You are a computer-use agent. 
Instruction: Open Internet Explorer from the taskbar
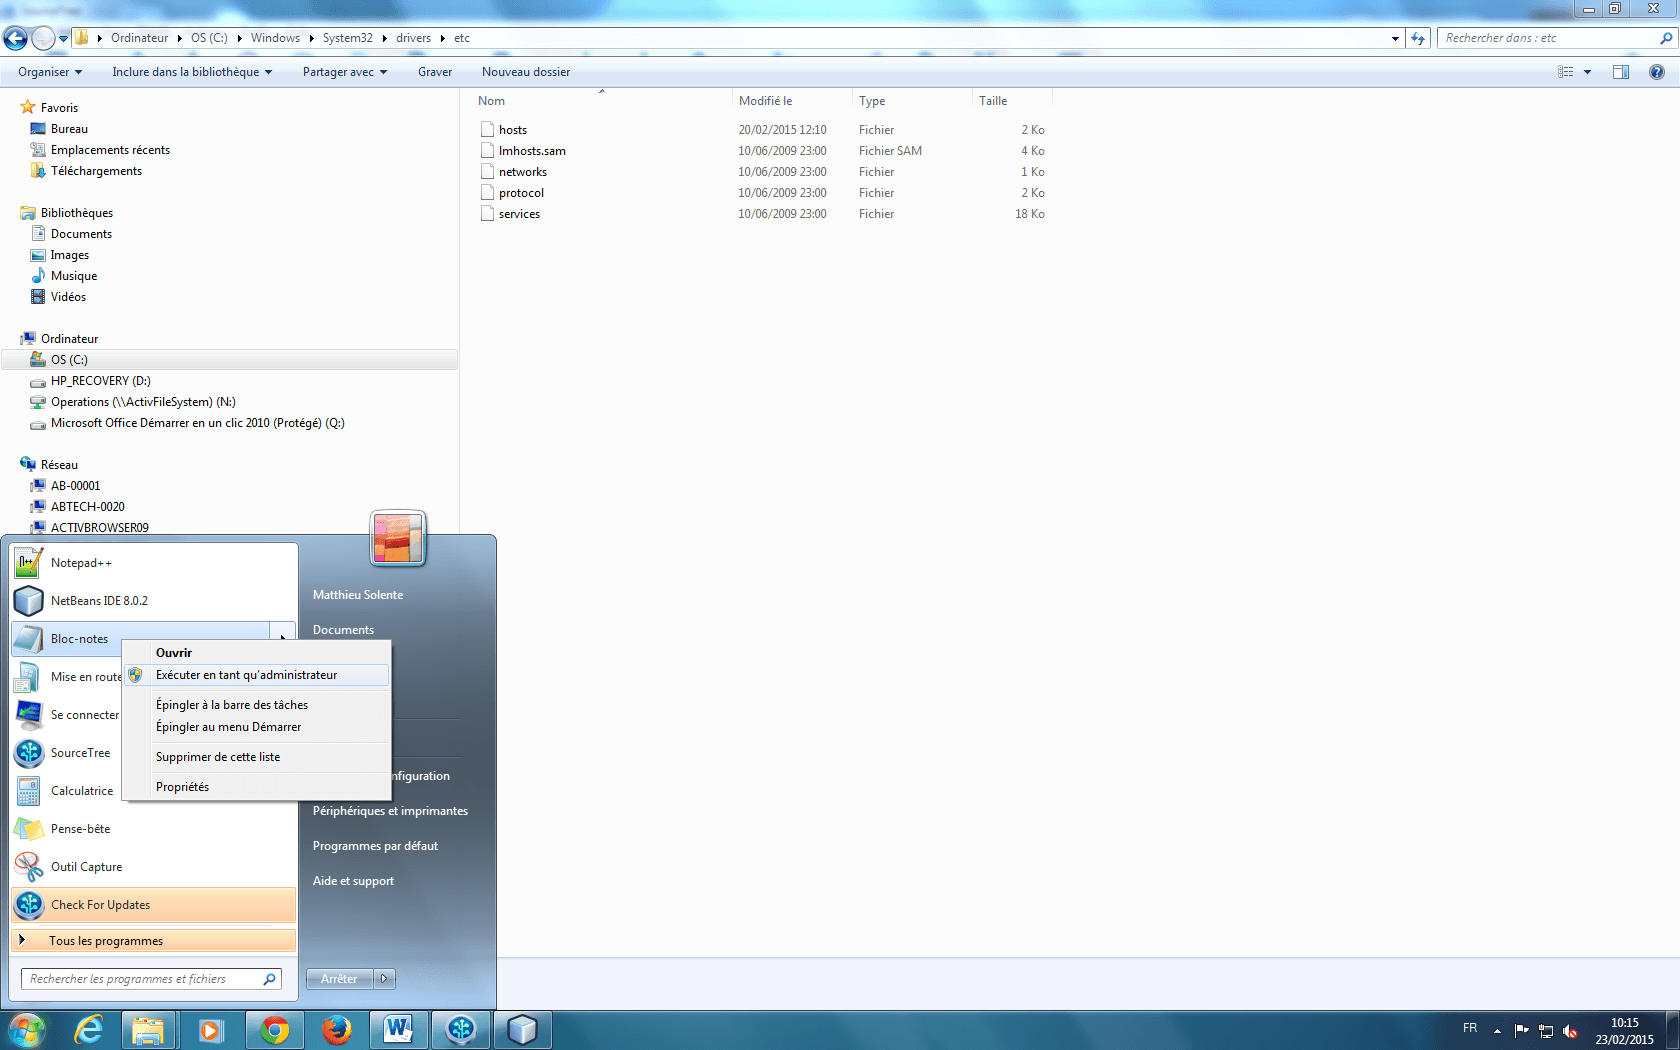pos(89,1030)
